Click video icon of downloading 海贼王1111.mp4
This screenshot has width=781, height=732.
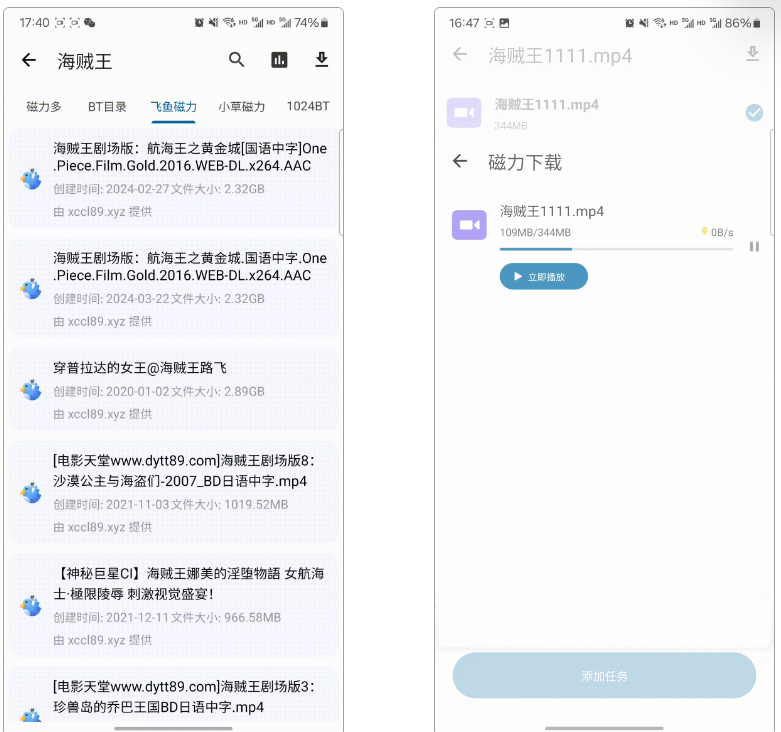(469, 225)
